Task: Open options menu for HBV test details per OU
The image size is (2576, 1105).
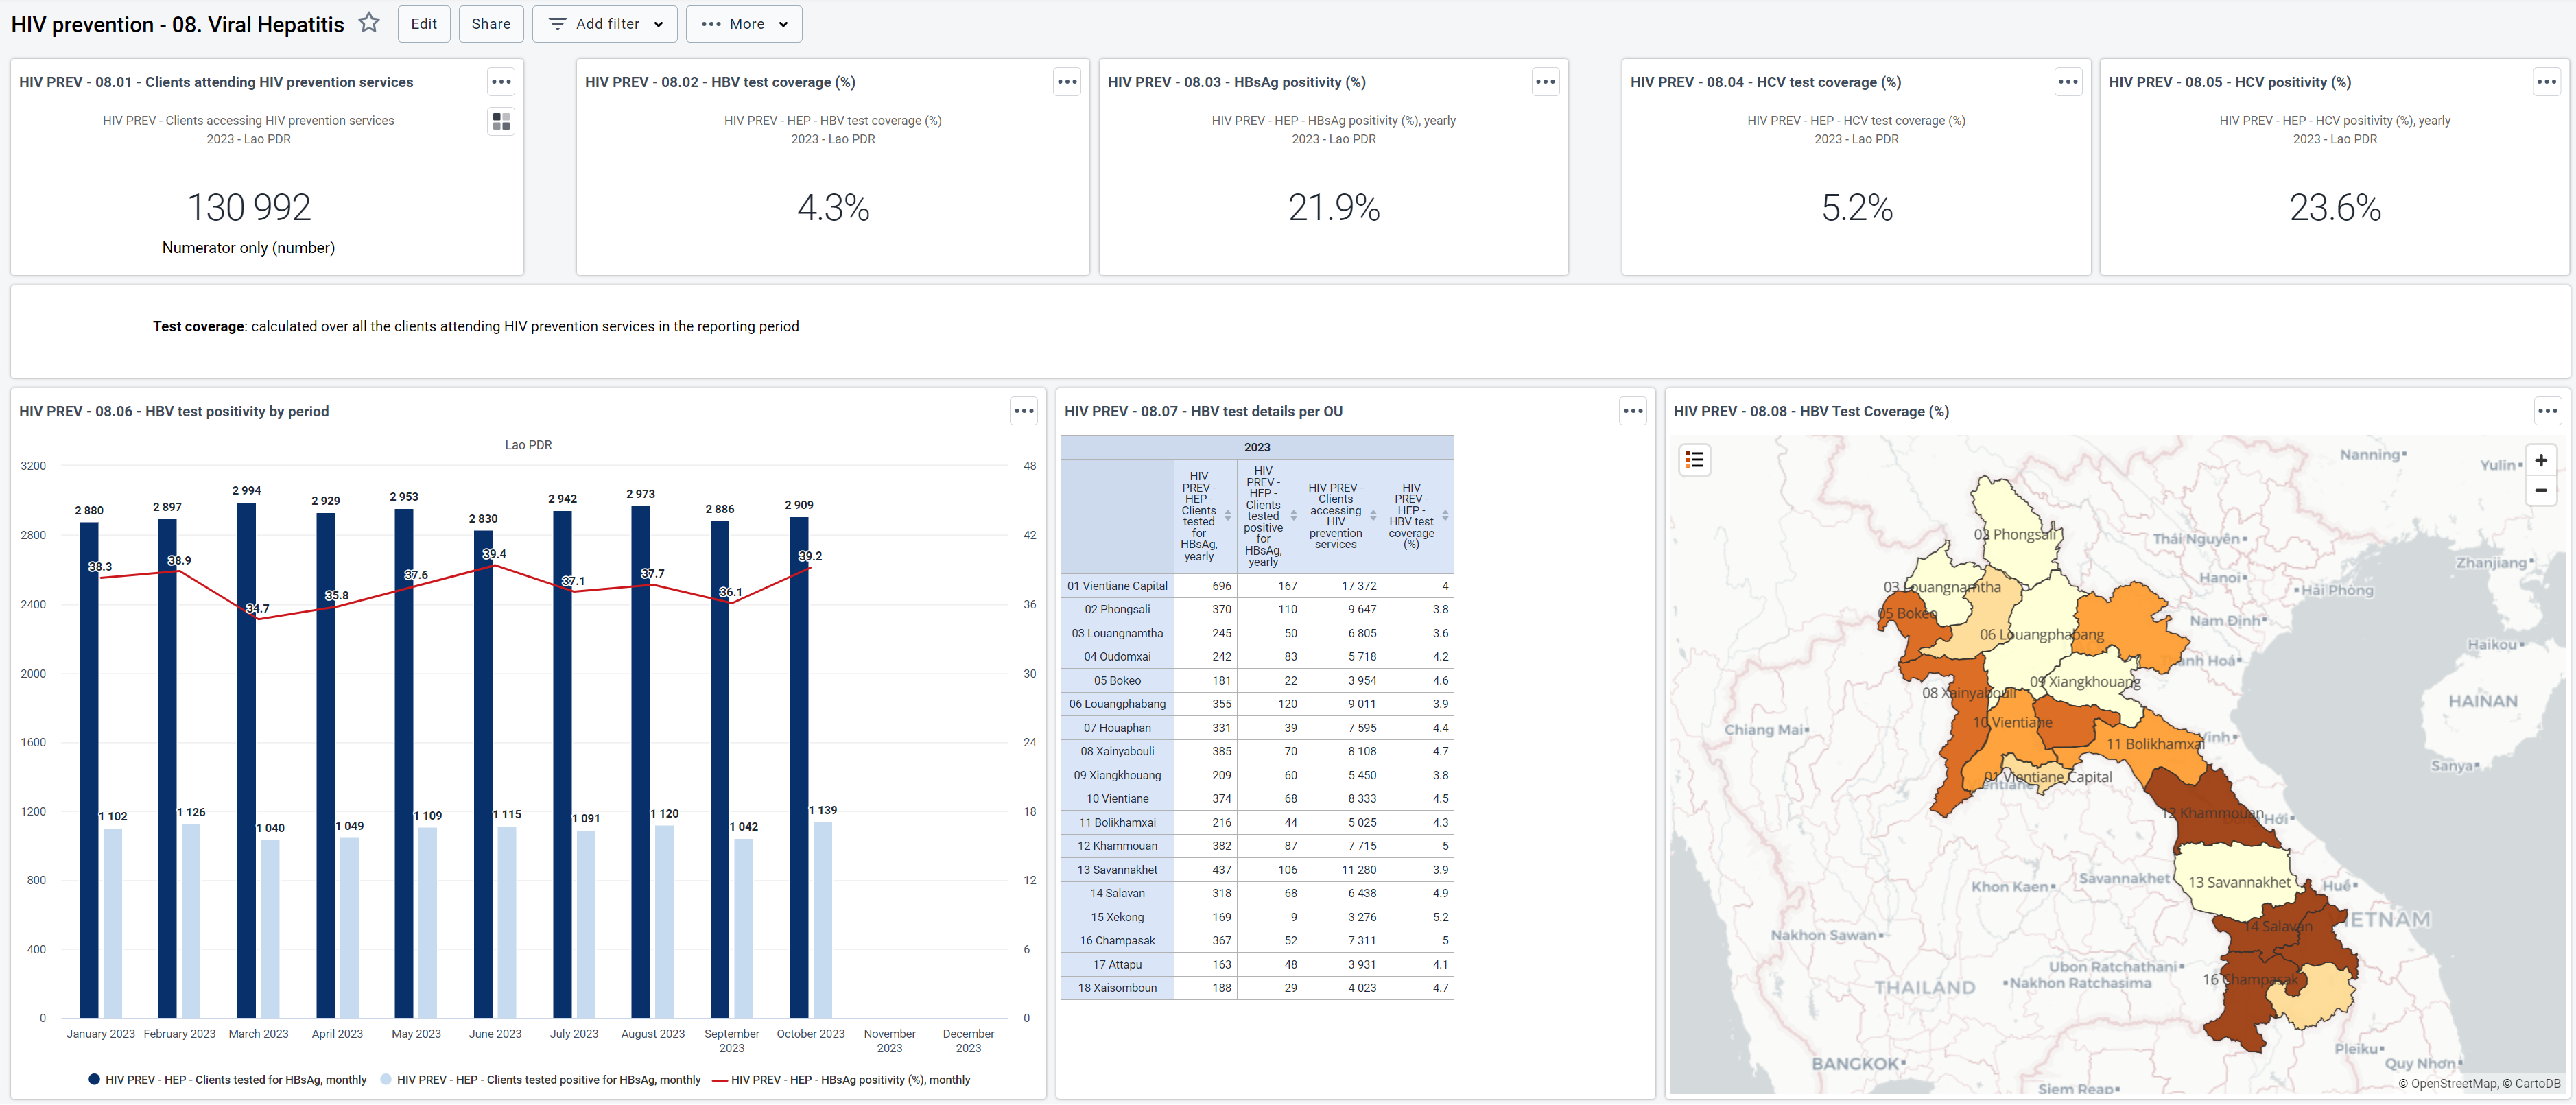Action: tap(1633, 411)
